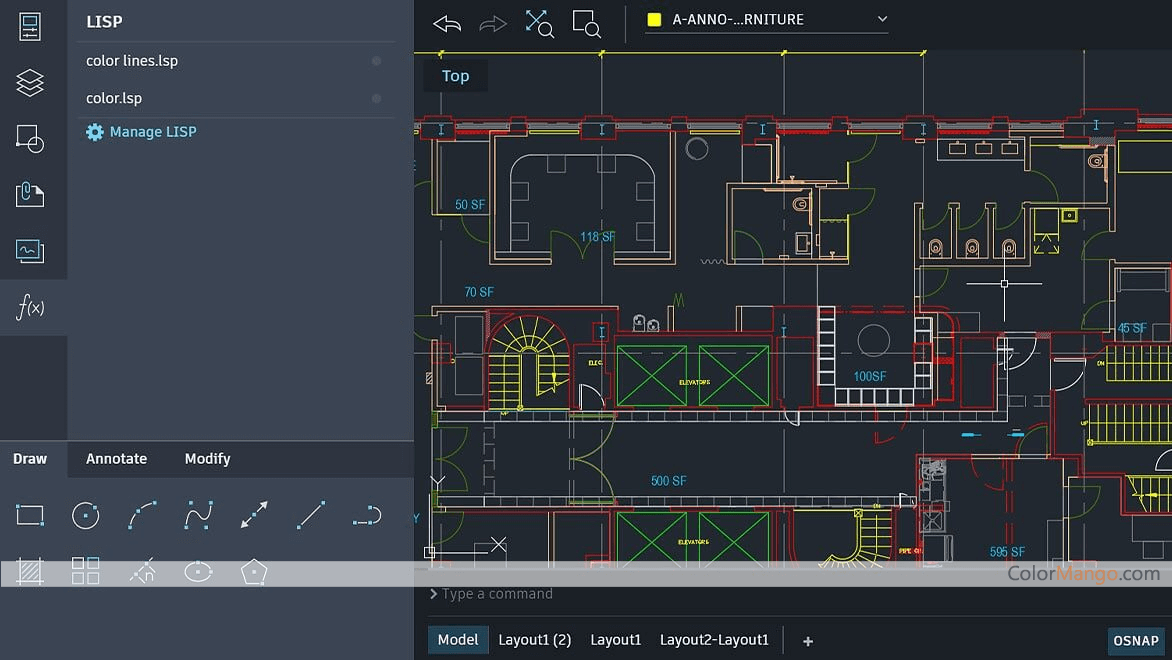Select the Arc draw tool

point(142,515)
